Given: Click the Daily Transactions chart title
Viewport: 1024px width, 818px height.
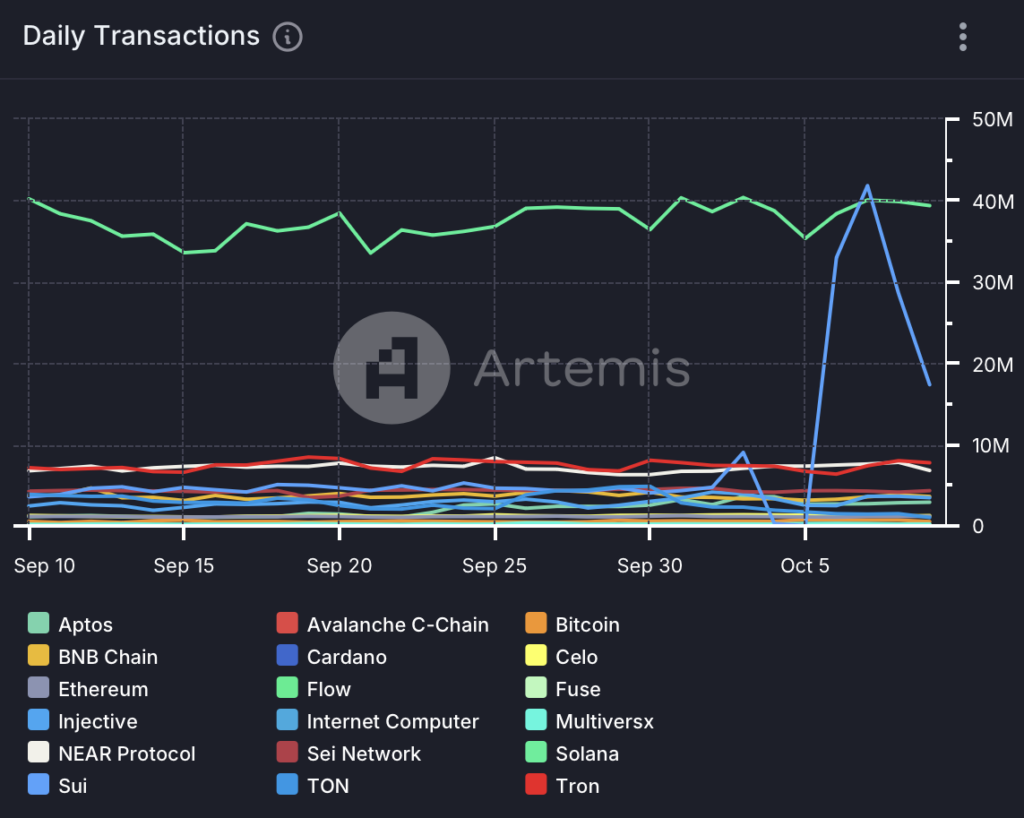Looking at the screenshot, I should (x=141, y=36).
